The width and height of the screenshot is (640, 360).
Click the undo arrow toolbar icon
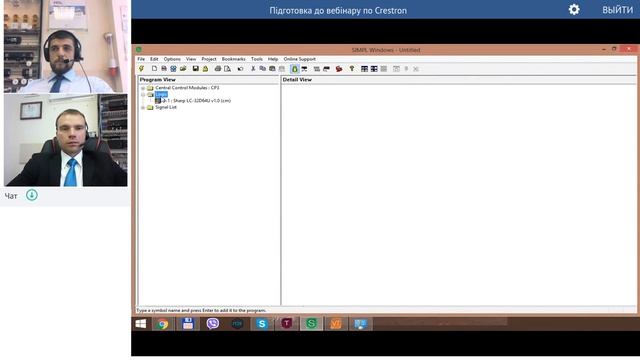coord(240,69)
